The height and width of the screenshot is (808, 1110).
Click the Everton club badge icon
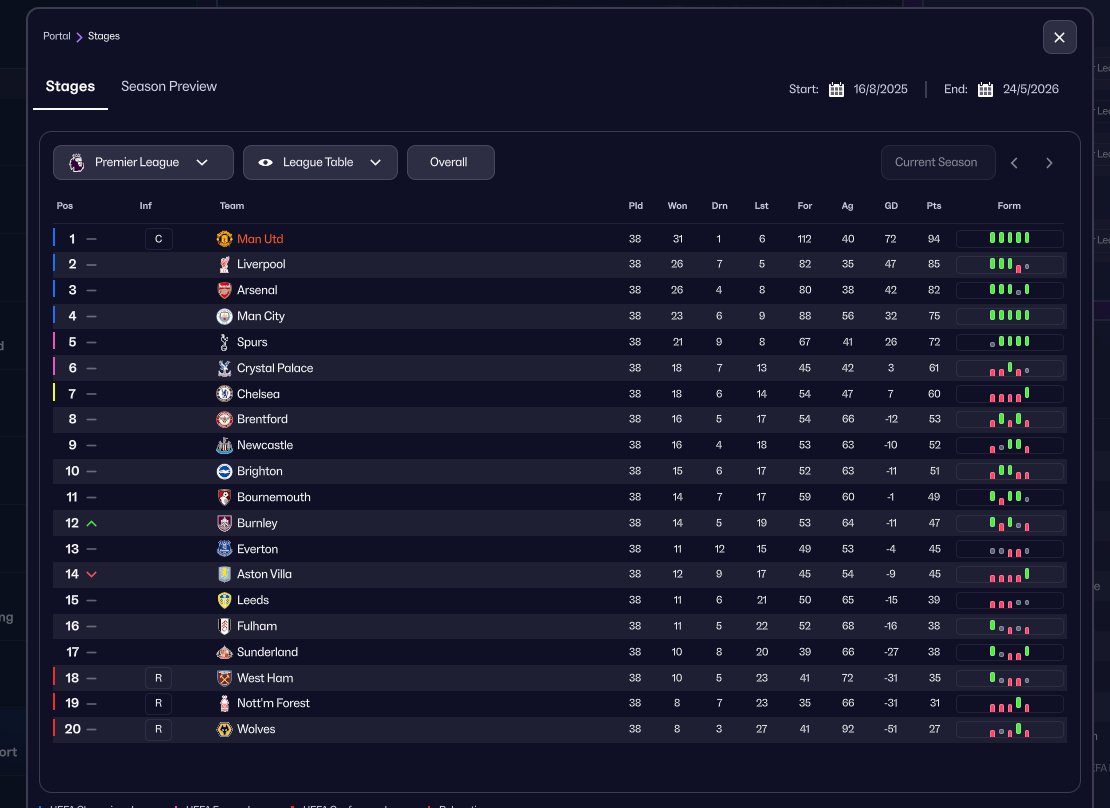click(x=224, y=549)
